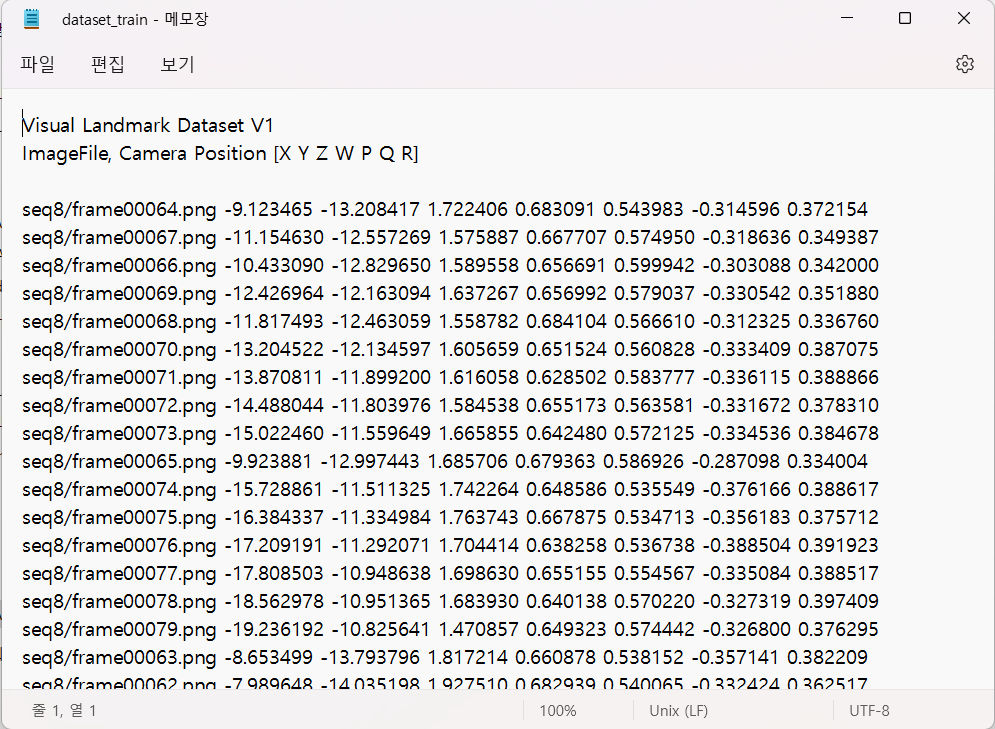
Task: Click the value -10.948638
Action: tap(381, 574)
